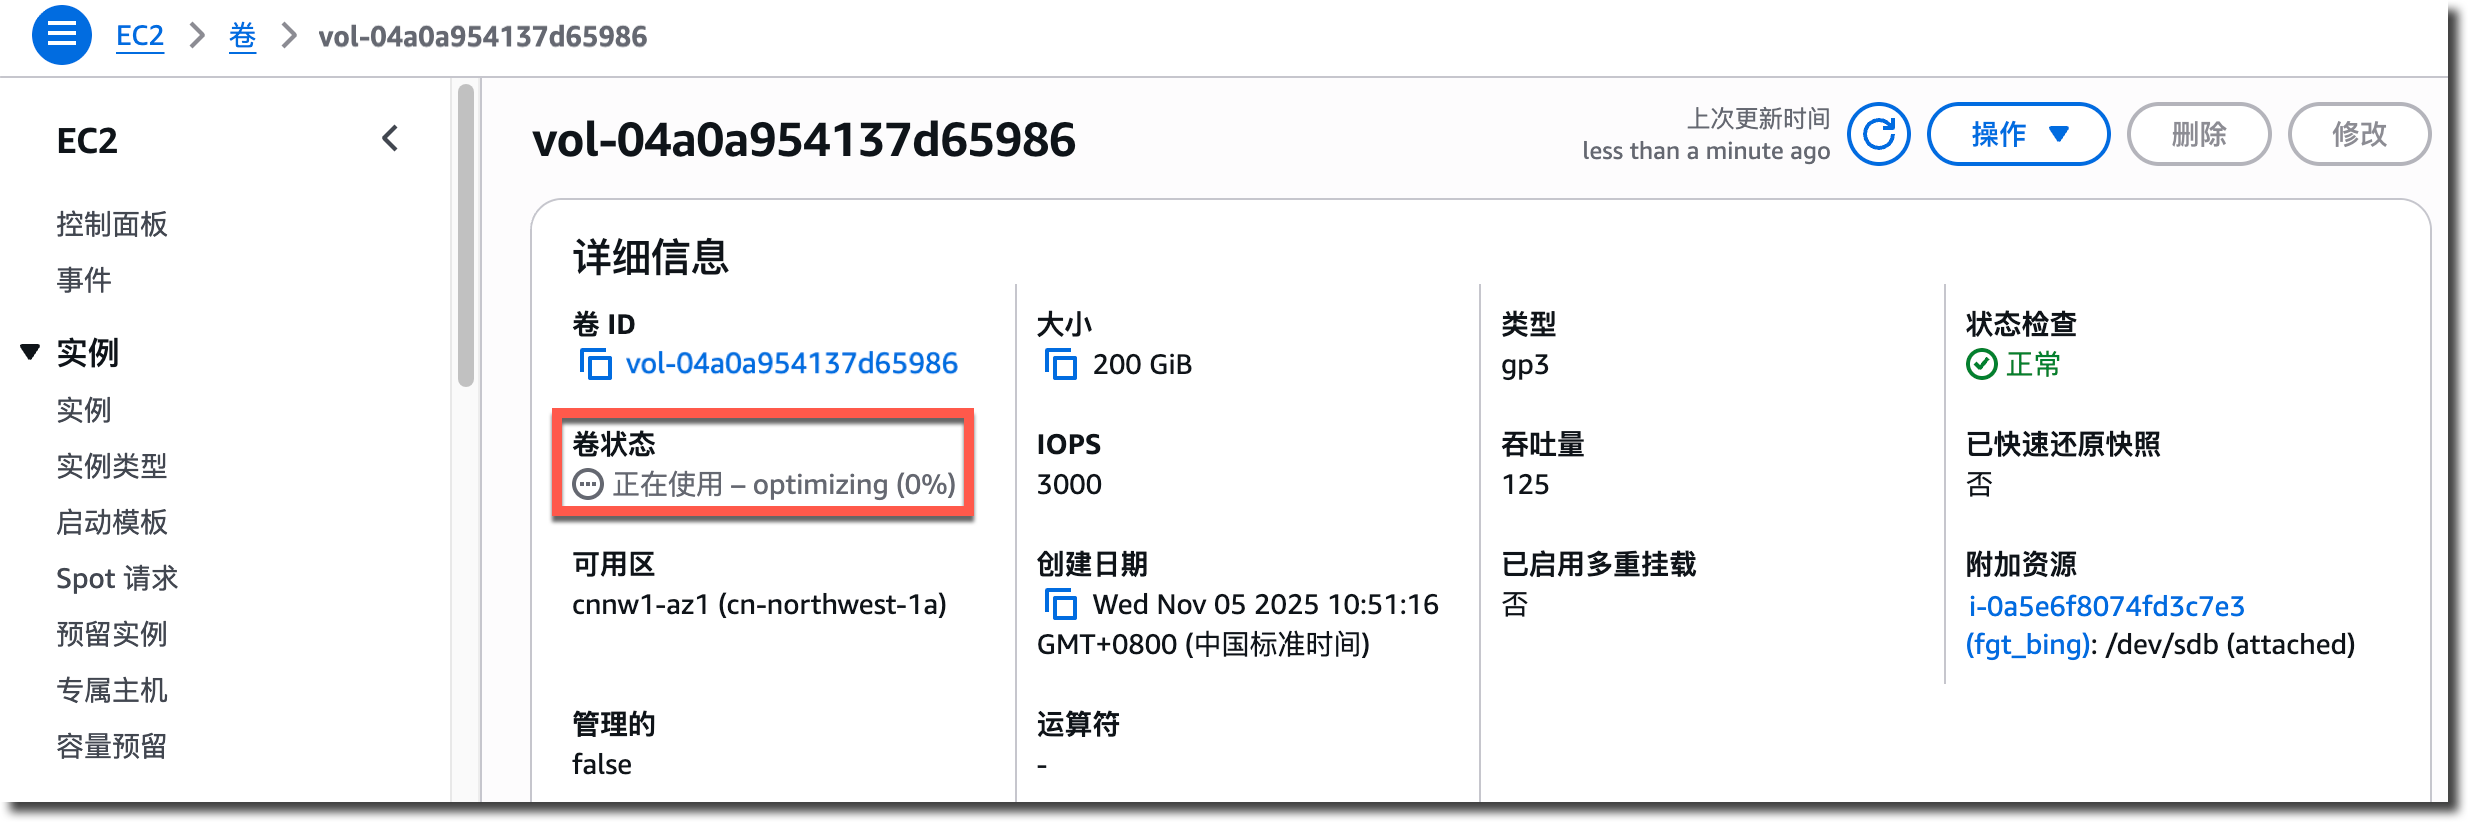2468x822 pixels.
Task: Open the hamburger navigation menu
Action: tap(62, 35)
